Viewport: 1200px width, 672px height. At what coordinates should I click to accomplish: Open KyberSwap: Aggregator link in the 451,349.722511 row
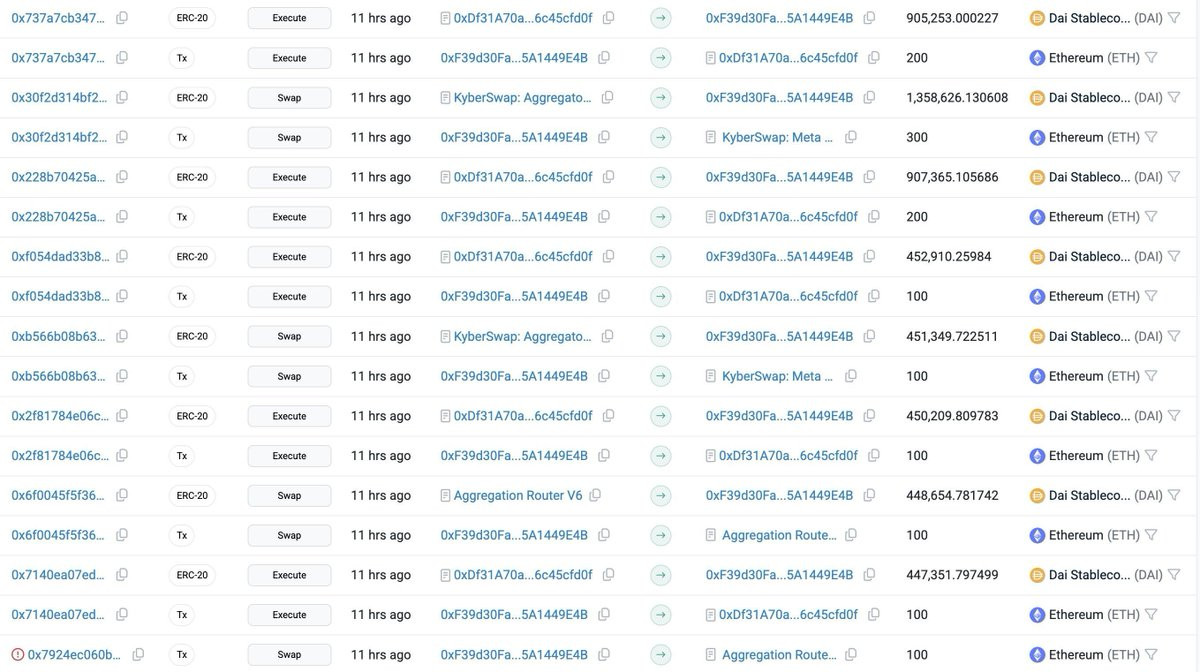tap(522, 336)
